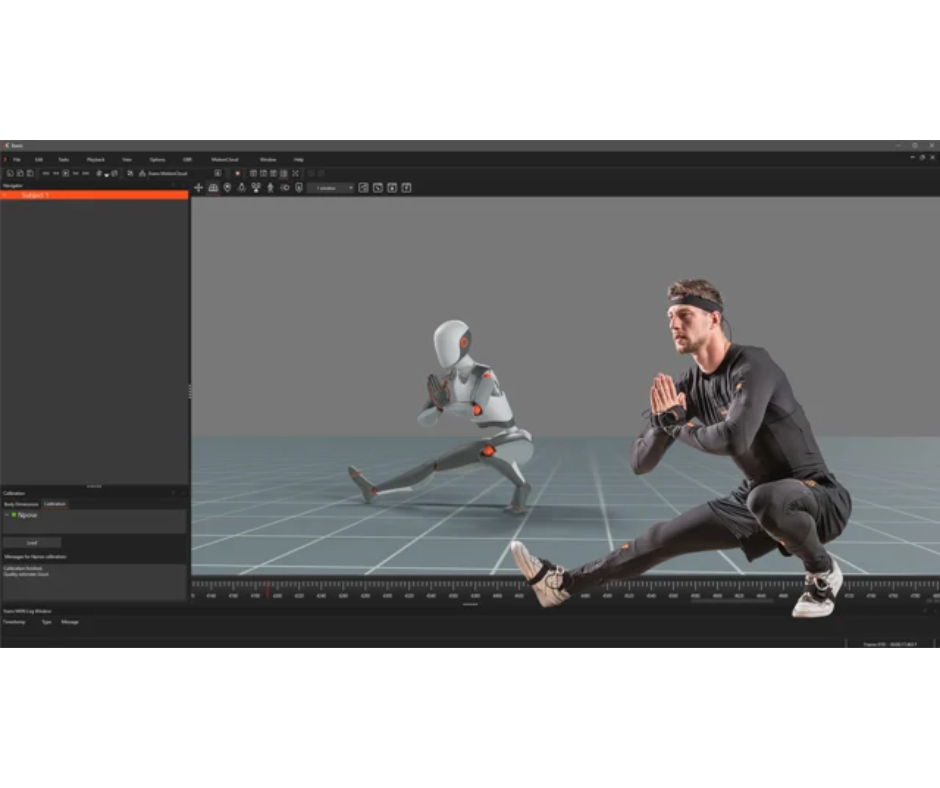Expand the Npose entry in the Calibration panel
The image size is (940, 788).
[x=8, y=515]
